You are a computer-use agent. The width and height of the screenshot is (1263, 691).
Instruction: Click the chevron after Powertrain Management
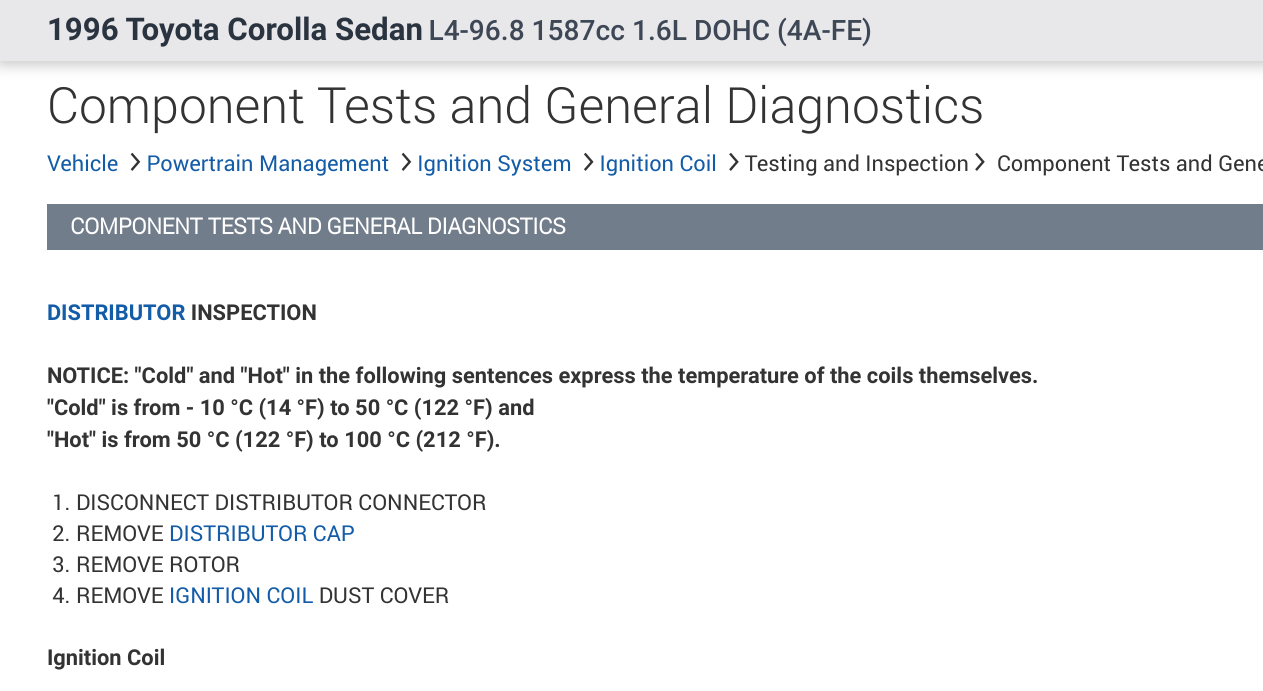click(x=405, y=163)
